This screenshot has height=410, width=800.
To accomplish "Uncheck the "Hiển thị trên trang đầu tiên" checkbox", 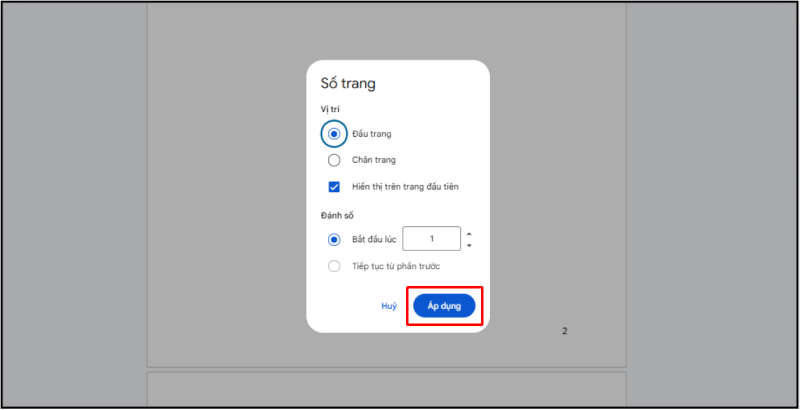I will tap(334, 186).
